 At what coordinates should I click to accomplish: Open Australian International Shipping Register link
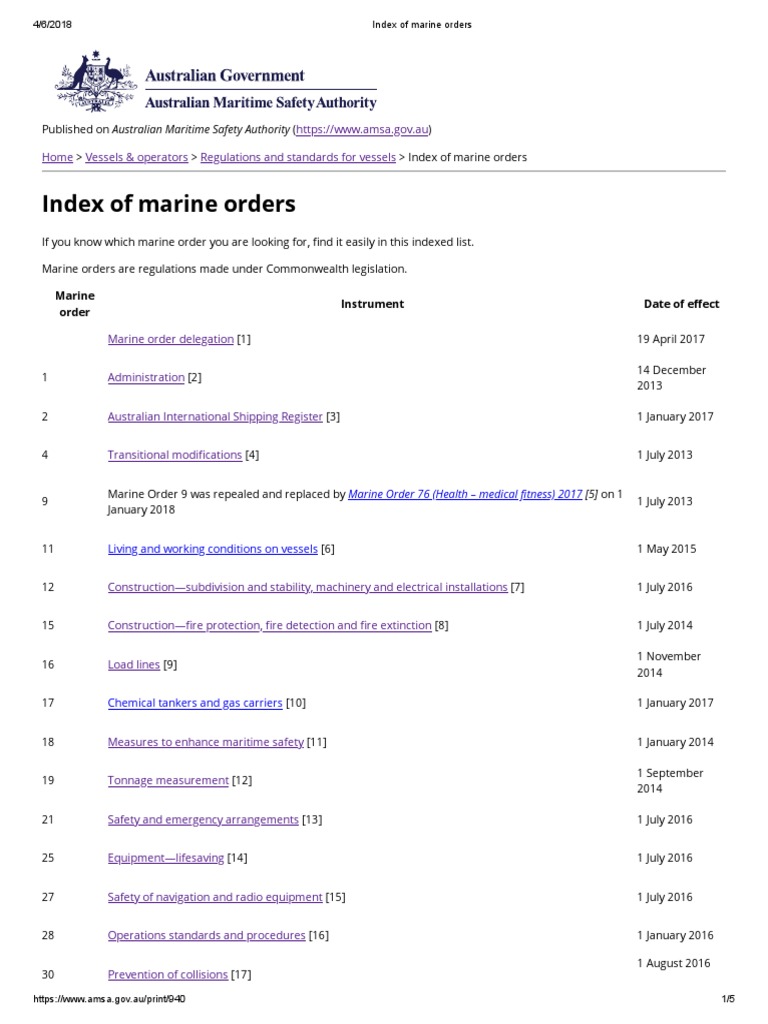215,417
